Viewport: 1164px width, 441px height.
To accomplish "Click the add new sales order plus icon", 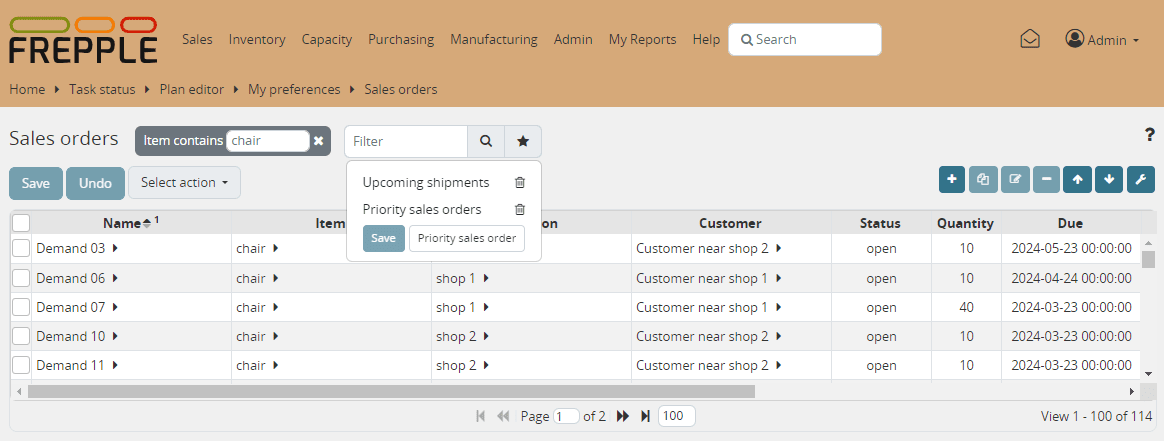I will (x=951, y=180).
